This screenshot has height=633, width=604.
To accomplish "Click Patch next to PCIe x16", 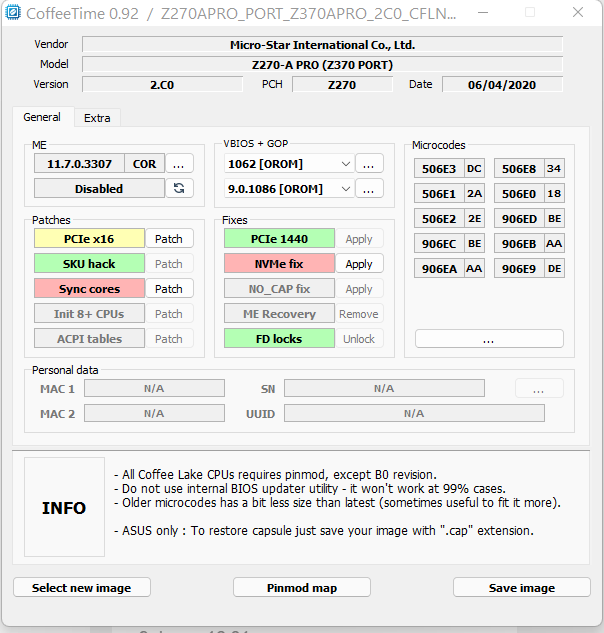I will click(x=169, y=239).
